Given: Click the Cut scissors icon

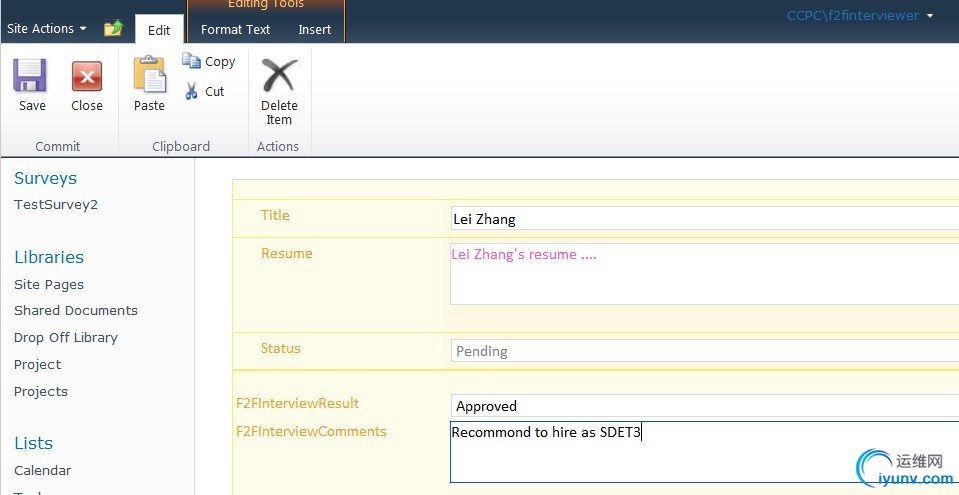Looking at the screenshot, I should click(191, 91).
